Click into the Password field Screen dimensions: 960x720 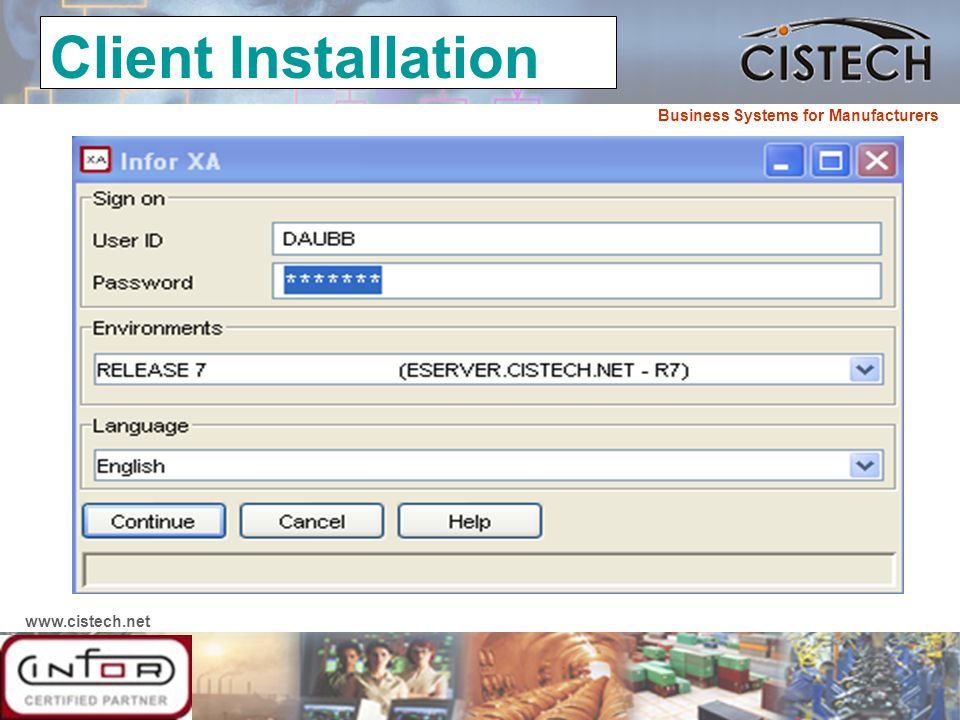point(576,280)
